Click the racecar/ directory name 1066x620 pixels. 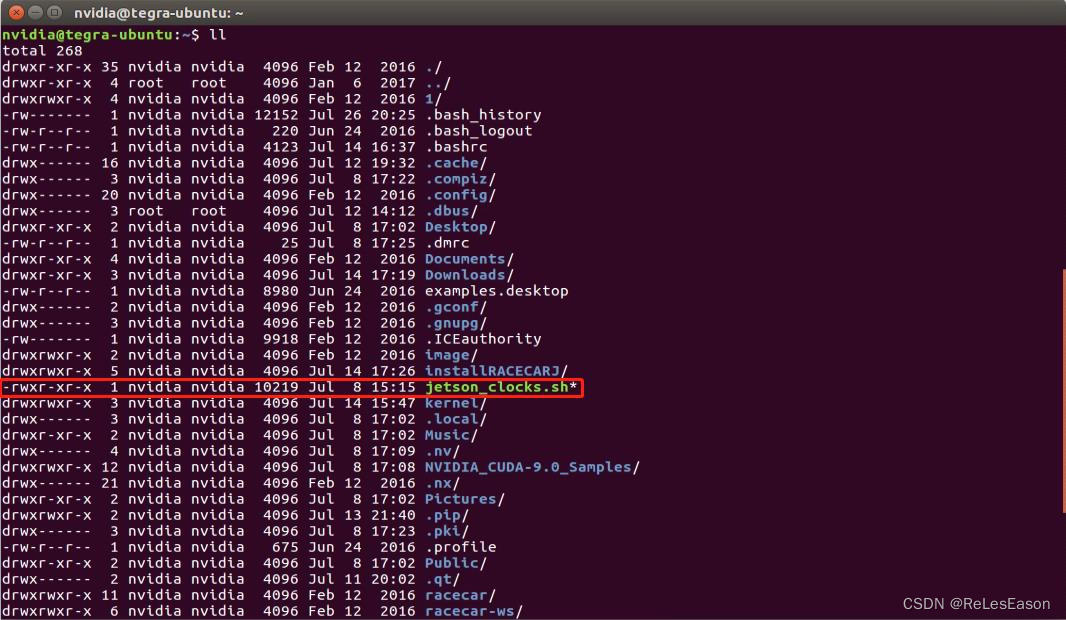tap(460, 595)
